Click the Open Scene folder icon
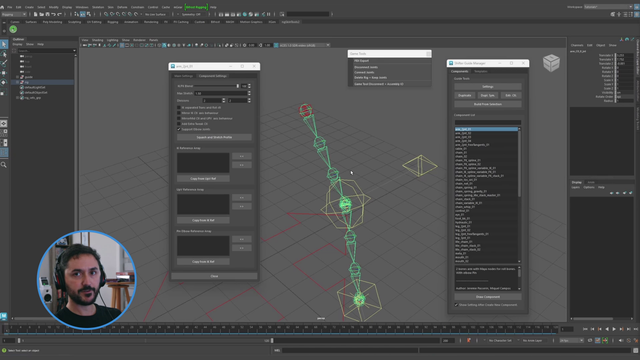The height and width of the screenshot is (360, 640). [41, 14]
